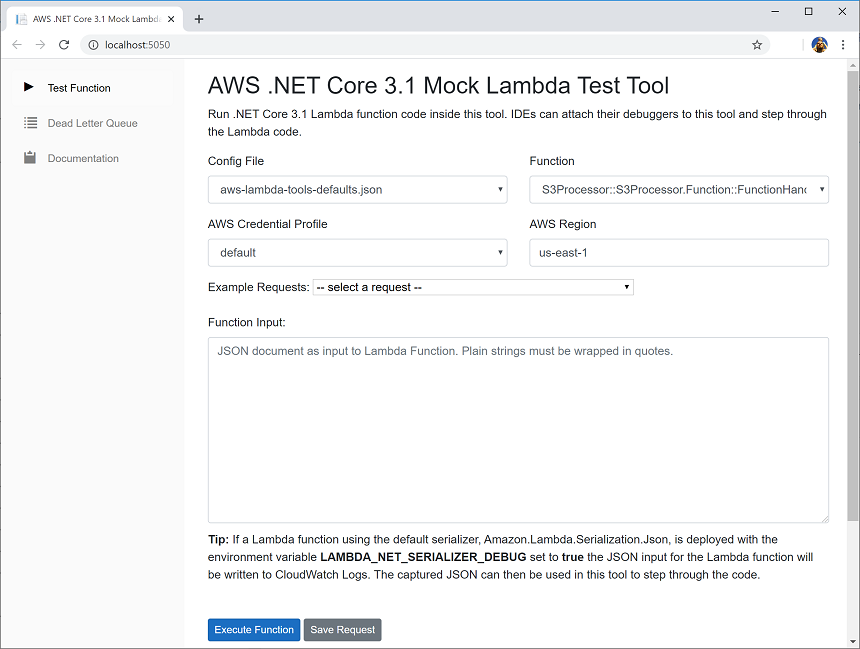Viewport: 860px width, 649px height.
Task: Bookmark the page with the star icon
Action: pos(757,44)
